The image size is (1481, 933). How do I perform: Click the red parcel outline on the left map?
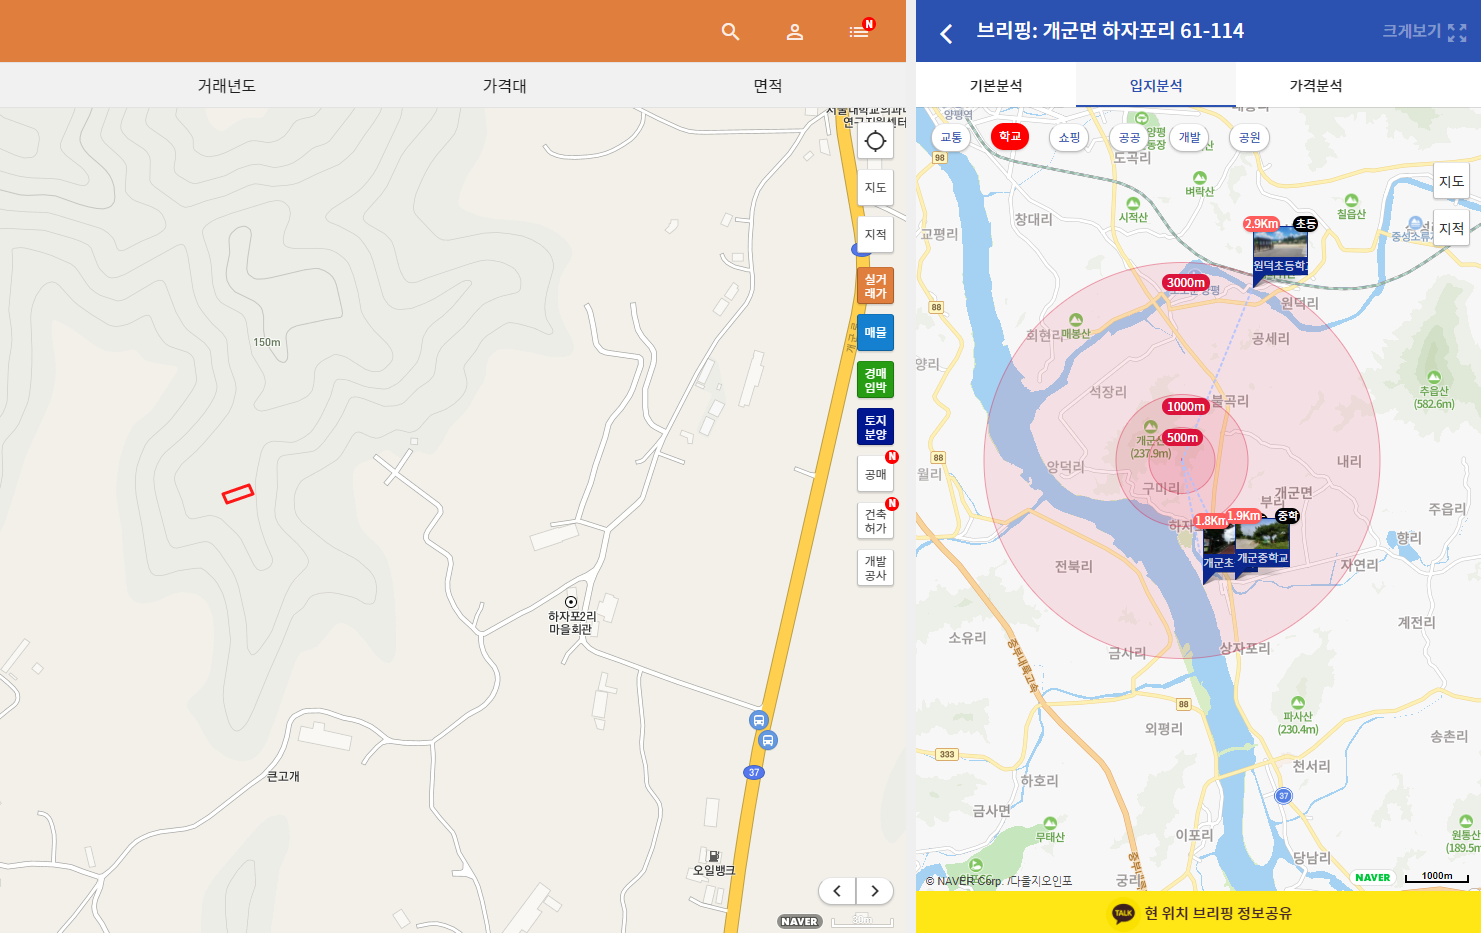point(238,494)
